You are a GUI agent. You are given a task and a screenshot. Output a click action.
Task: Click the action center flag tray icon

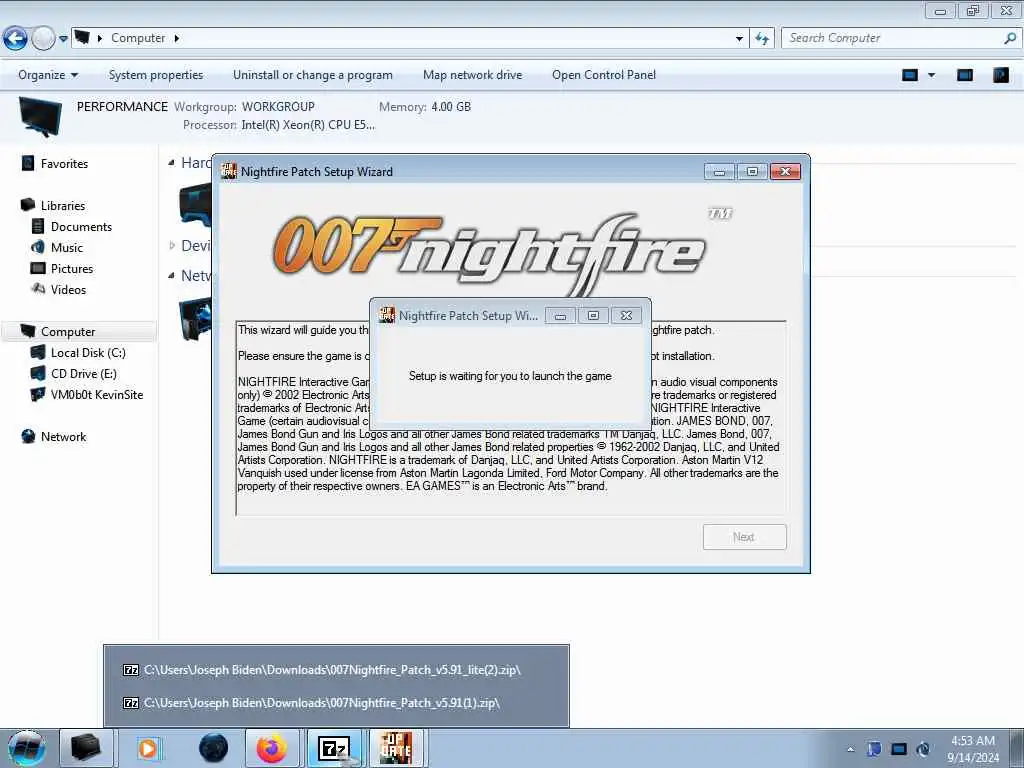(874, 749)
